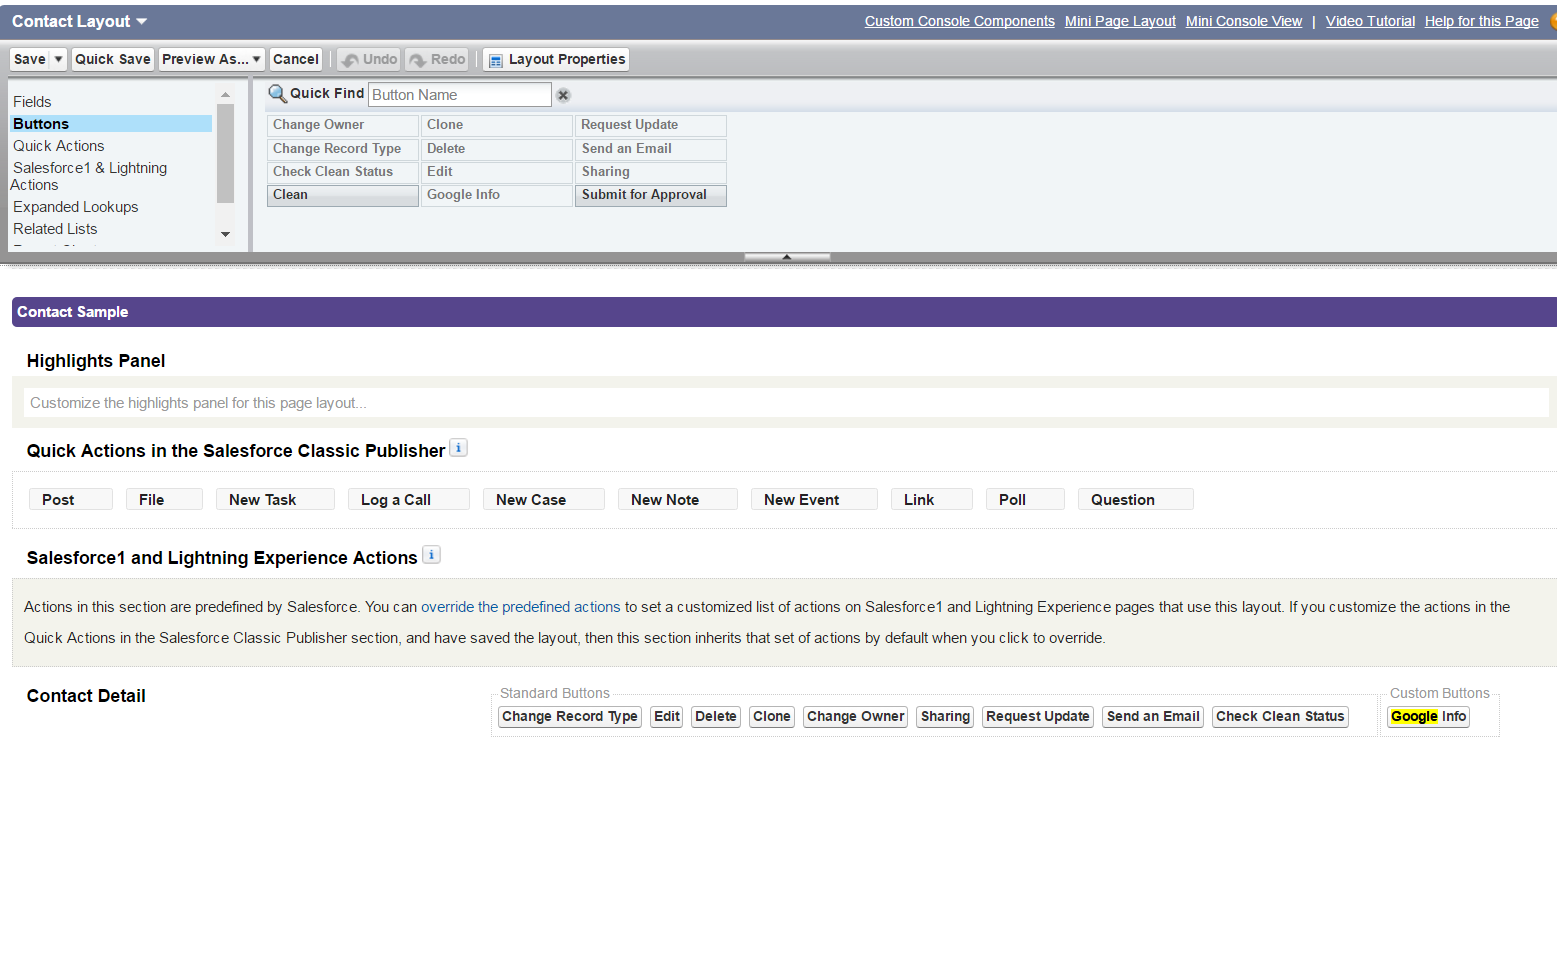Click the Layout Properties icon
This screenshot has width=1562, height=969.
tap(495, 60)
